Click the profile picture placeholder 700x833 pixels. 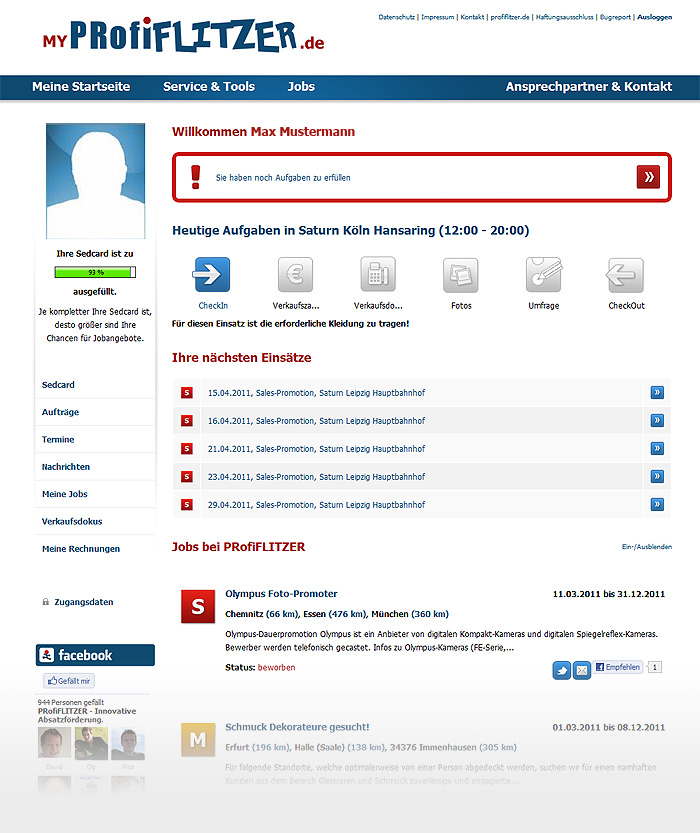click(95, 181)
